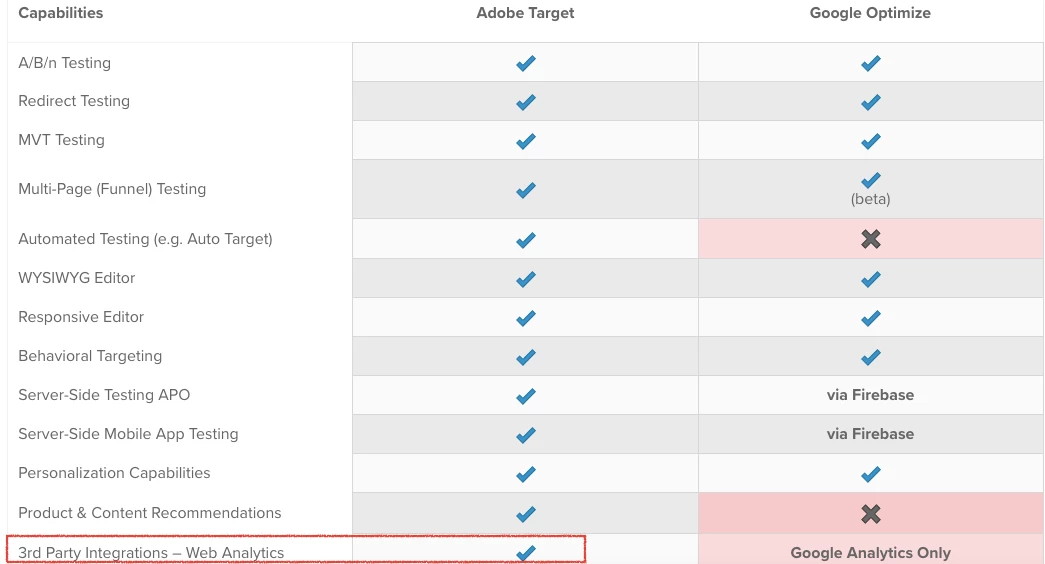Click Adobe Target checkmark for A/B/n Testing
This screenshot has width=1045, height=564.
click(525, 63)
